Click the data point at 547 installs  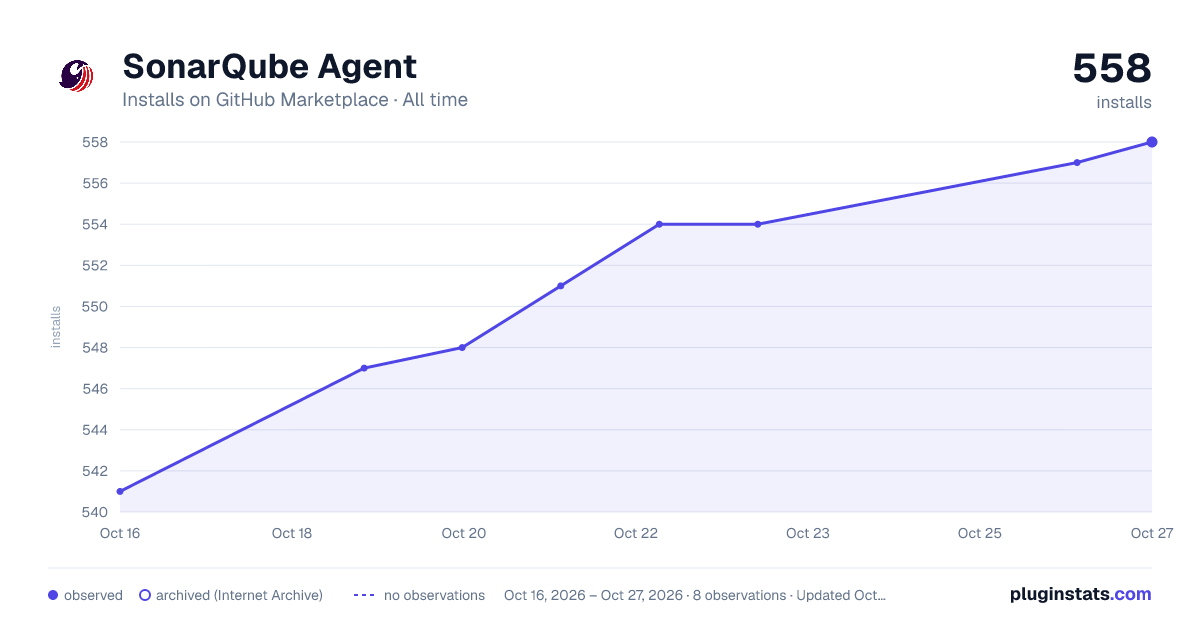(x=364, y=368)
